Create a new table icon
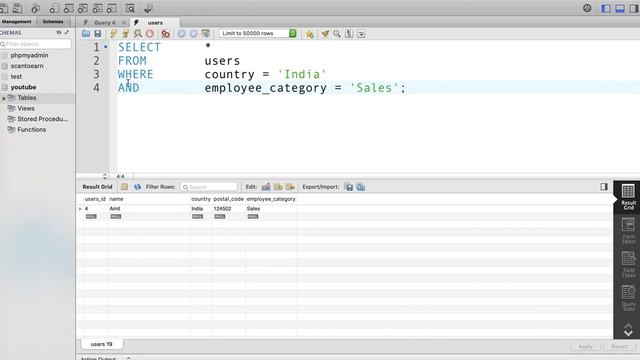The height and width of the screenshot is (360, 640). [x=69, y=8]
